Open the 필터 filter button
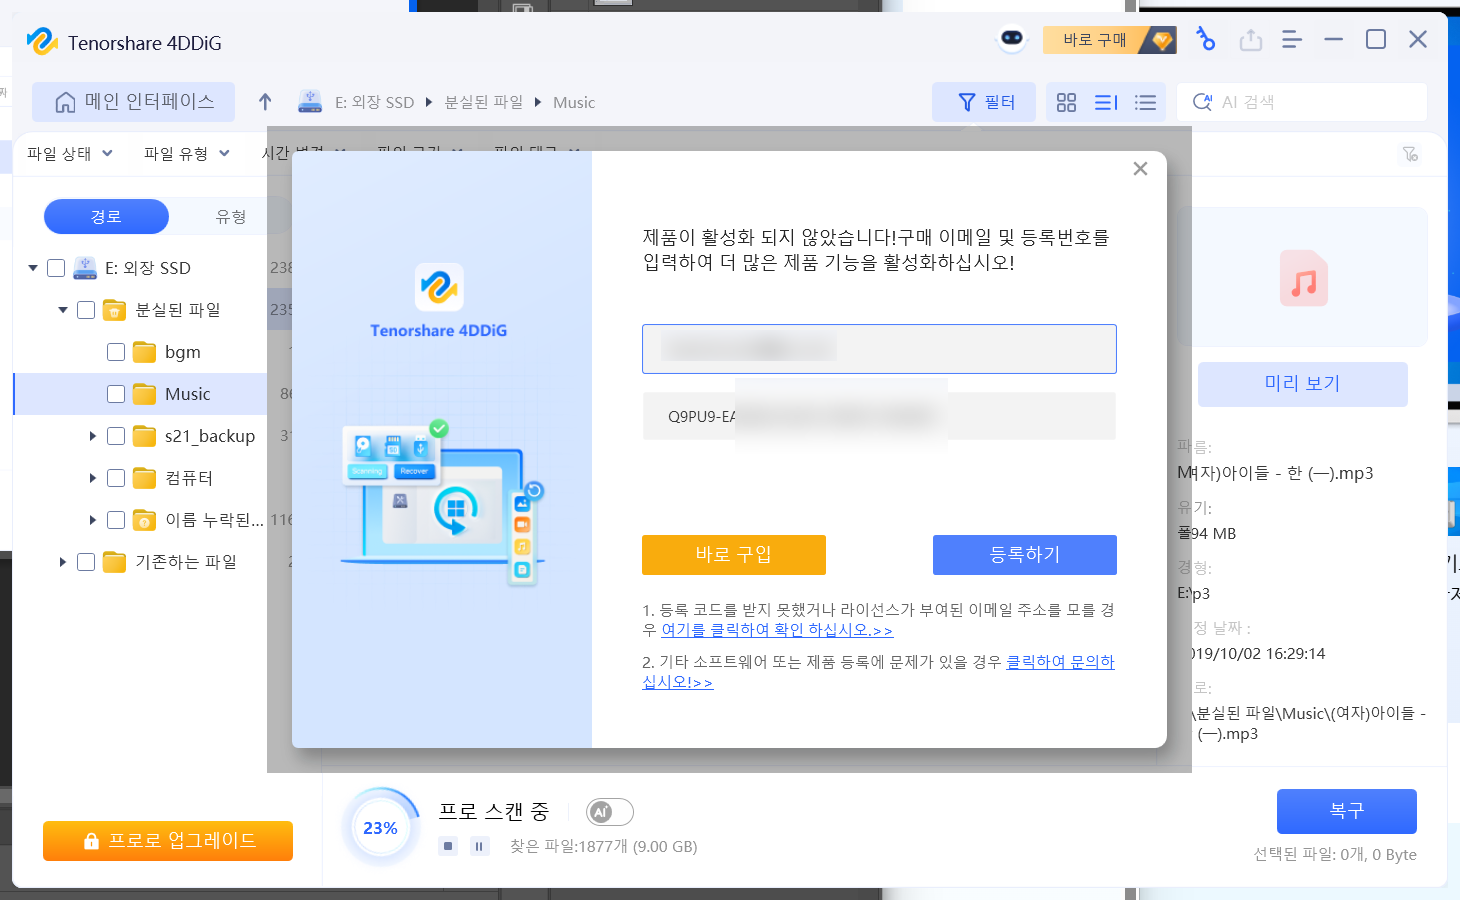This screenshot has width=1460, height=900. [984, 102]
